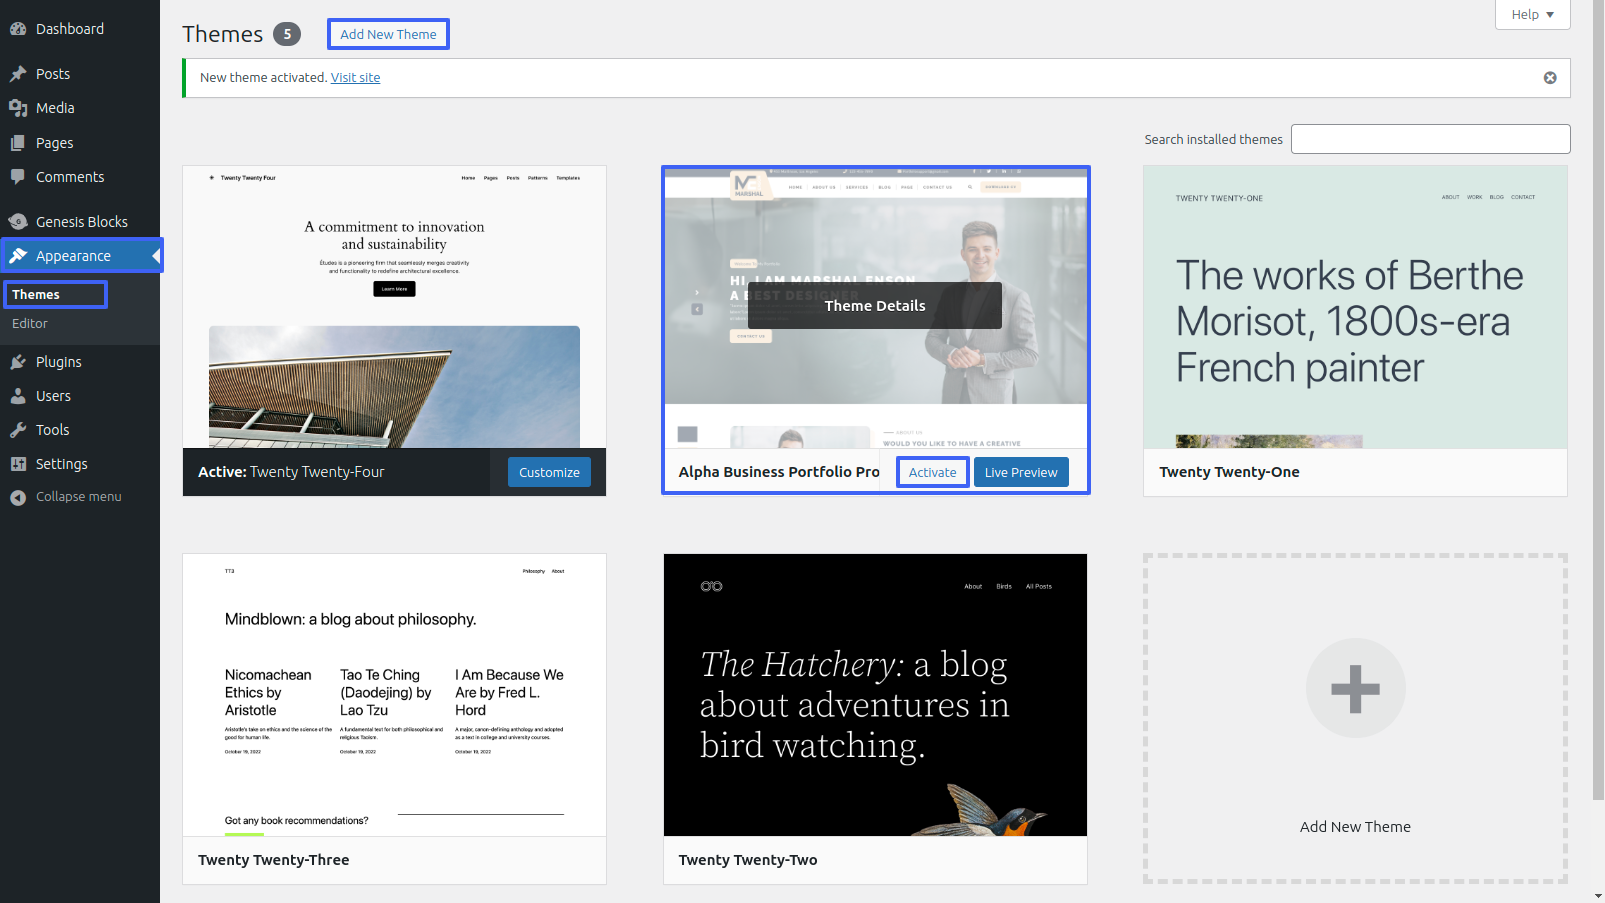The height and width of the screenshot is (903, 1605).
Task: Click the Twenty Twenty-Three theme name
Action: [273, 860]
